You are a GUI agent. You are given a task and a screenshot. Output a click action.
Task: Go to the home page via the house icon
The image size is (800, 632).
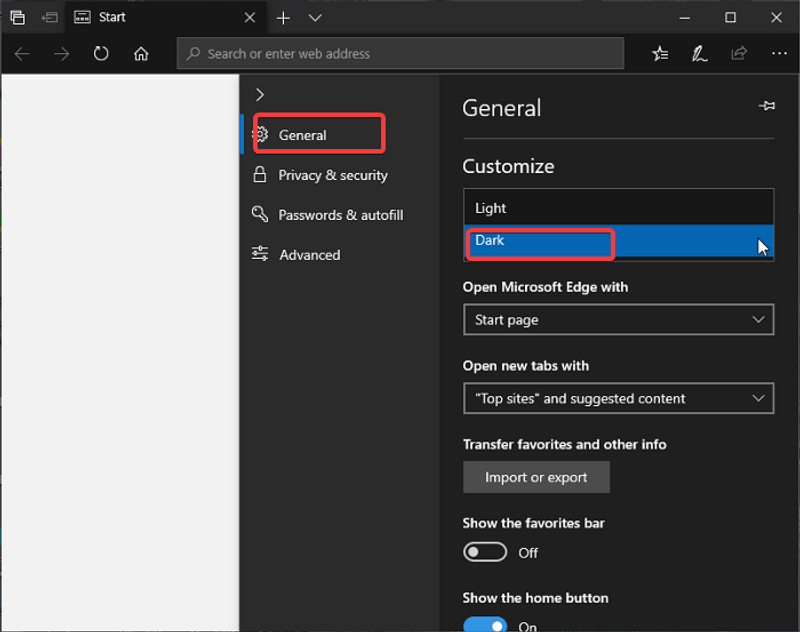(141, 54)
